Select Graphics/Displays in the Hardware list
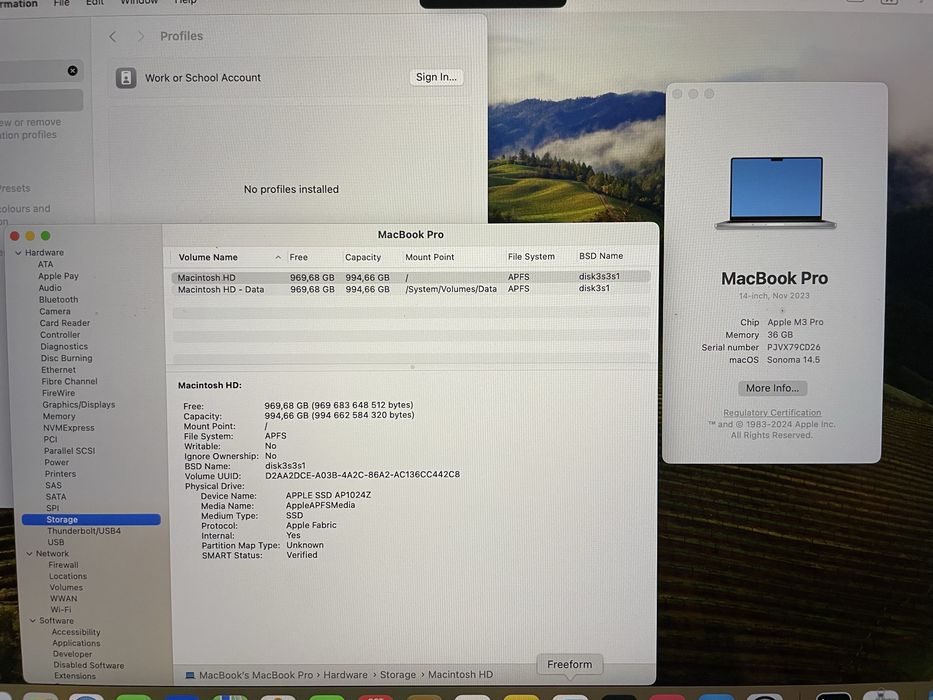This screenshot has height=700, width=933. click(79, 405)
